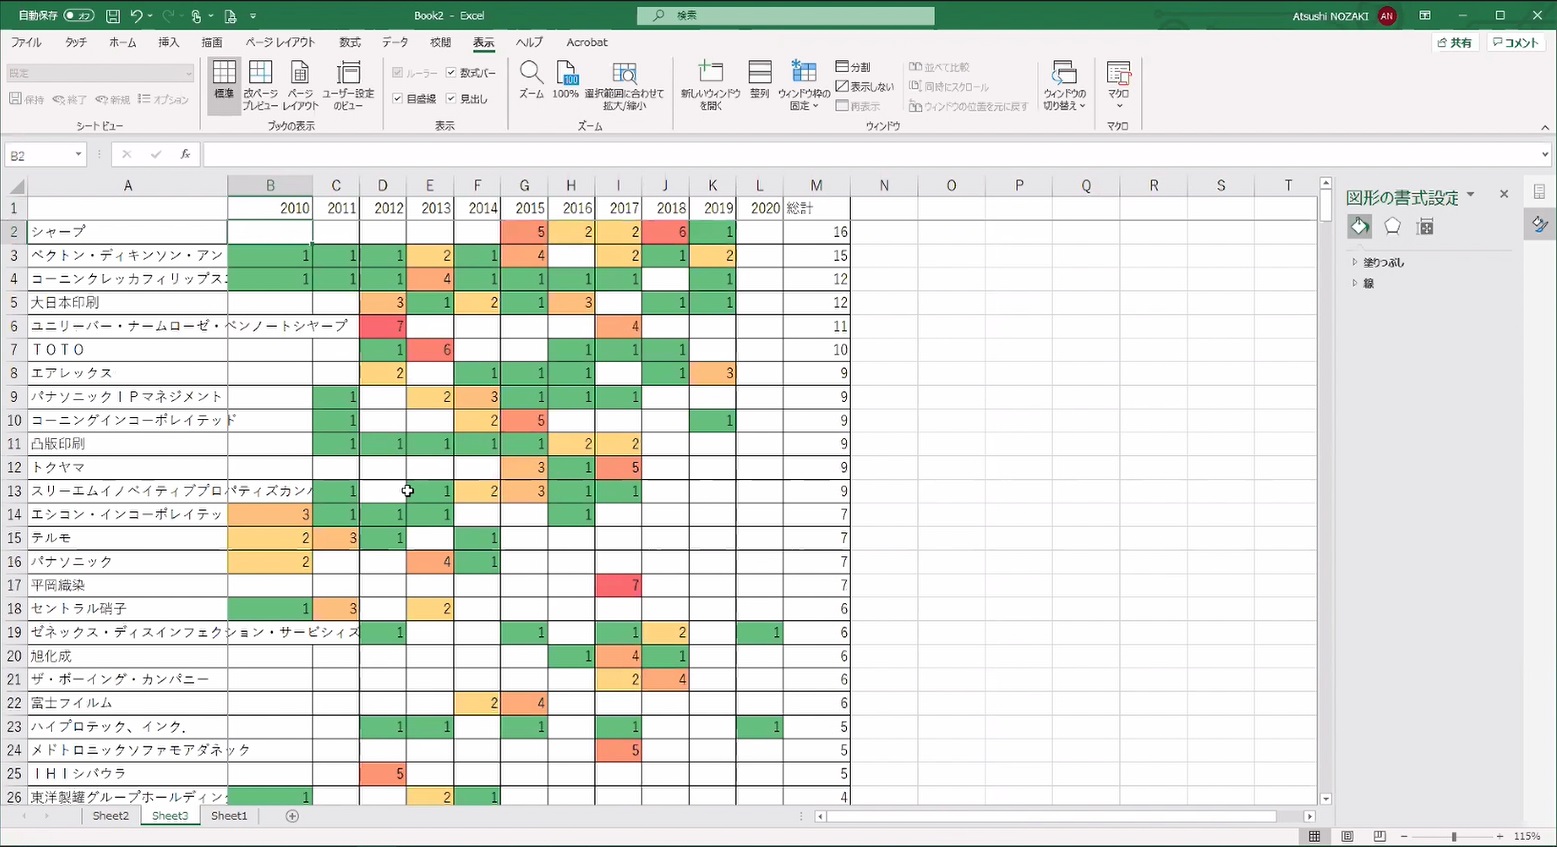The image size is (1557, 847).
Task: Click the ルーラー ruler checkbox
Action: point(398,73)
